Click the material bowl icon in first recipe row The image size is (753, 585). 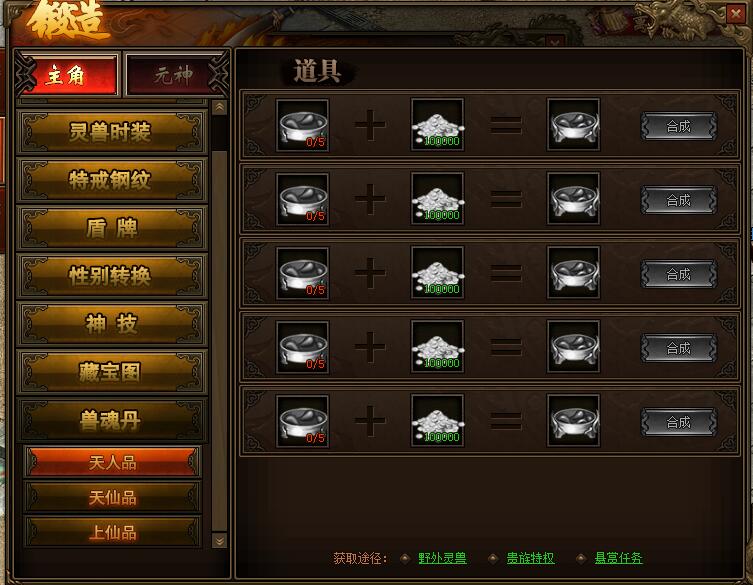pos(303,125)
